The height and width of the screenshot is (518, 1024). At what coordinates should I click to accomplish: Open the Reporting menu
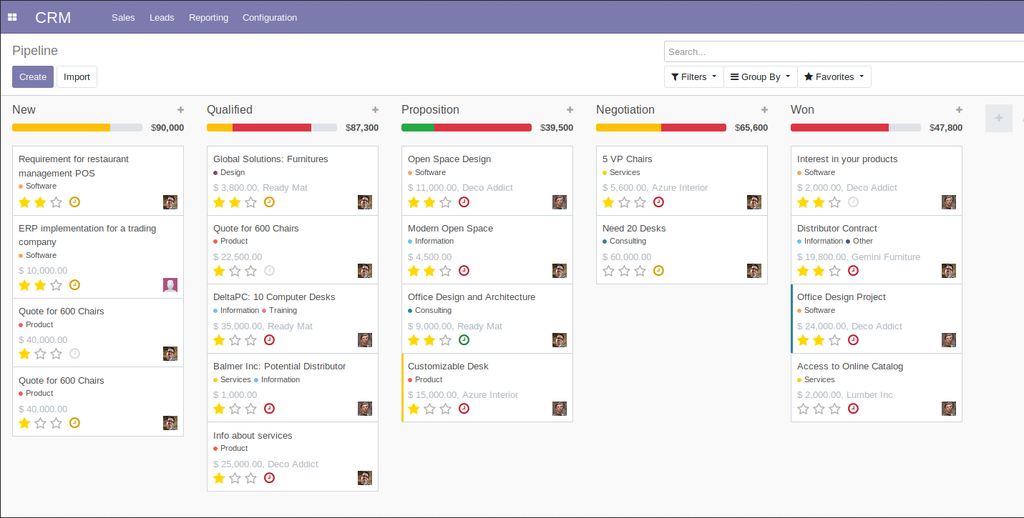208,18
